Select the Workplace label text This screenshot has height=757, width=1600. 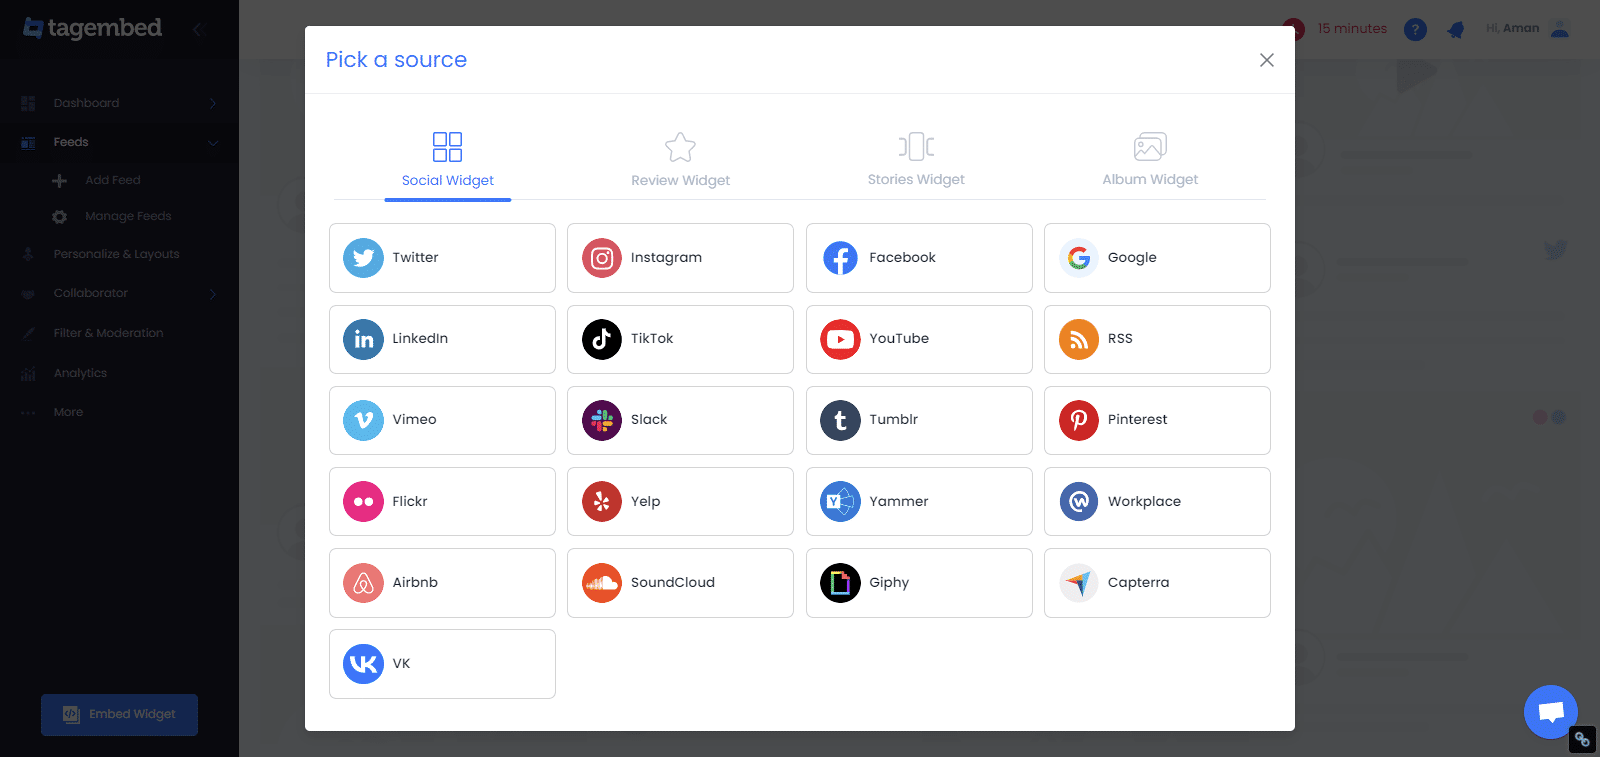[x=1144, y=502]
